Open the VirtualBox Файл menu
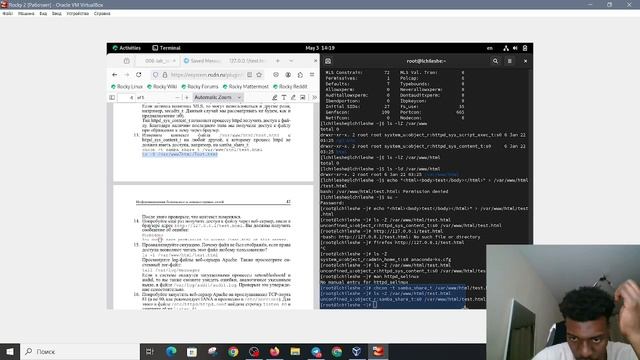640x360 pixels. 7,13
